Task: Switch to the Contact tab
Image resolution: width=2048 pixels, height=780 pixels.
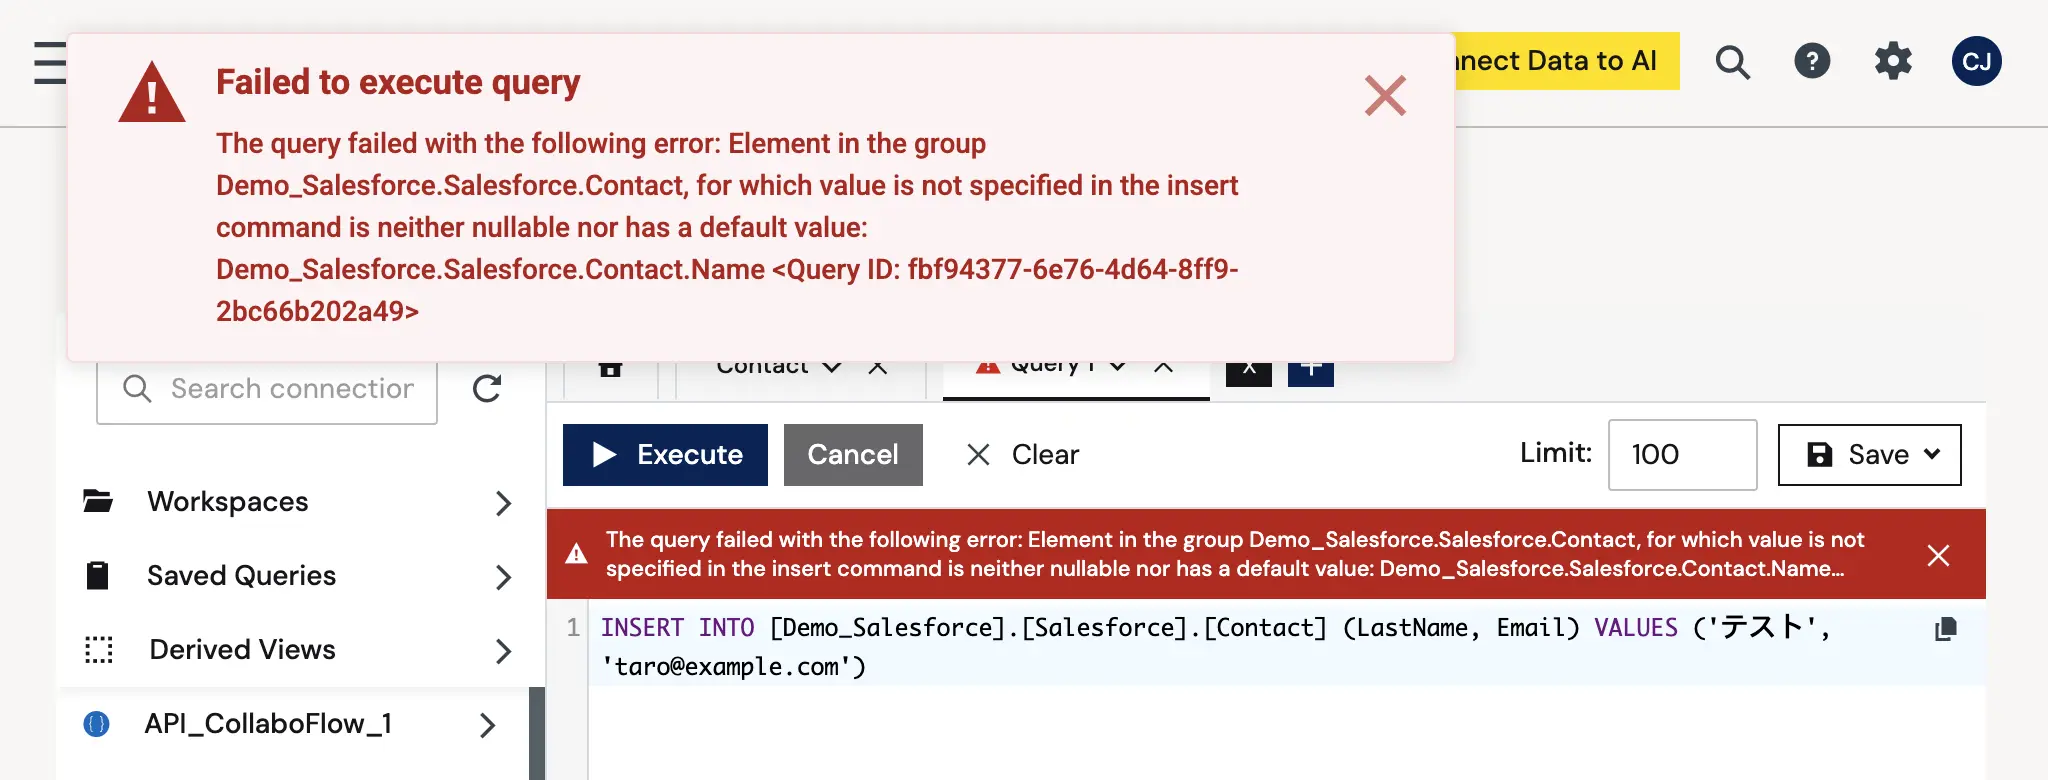Action: pyautogui.click(x=762, y=368)
